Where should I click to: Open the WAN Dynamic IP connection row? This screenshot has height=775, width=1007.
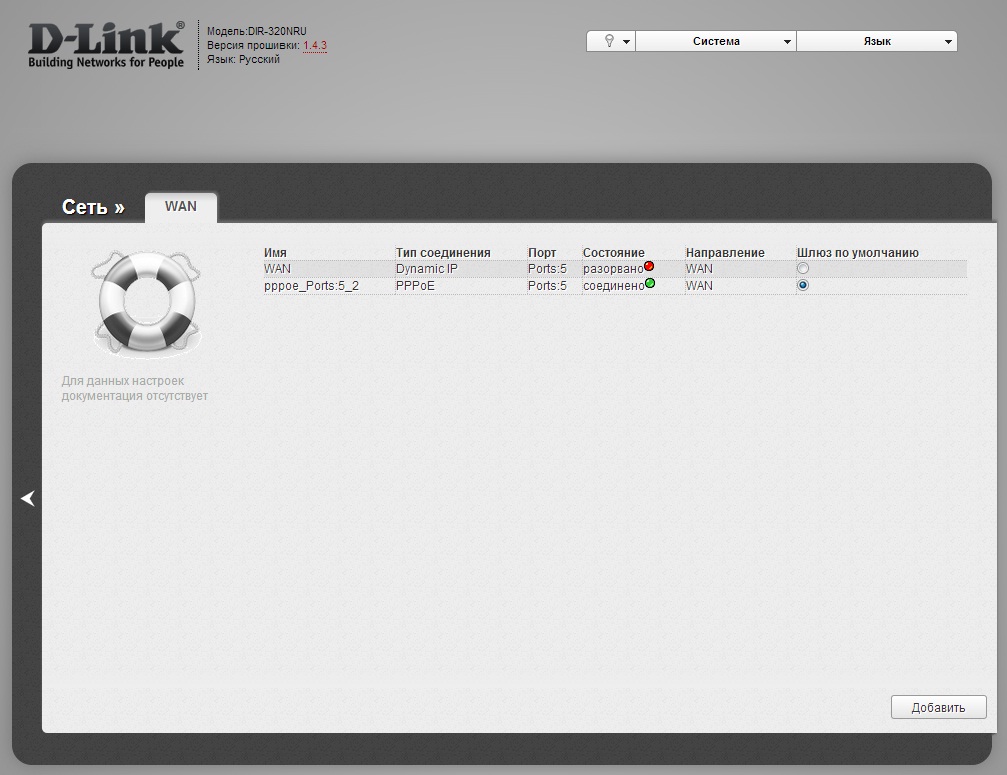615,268
